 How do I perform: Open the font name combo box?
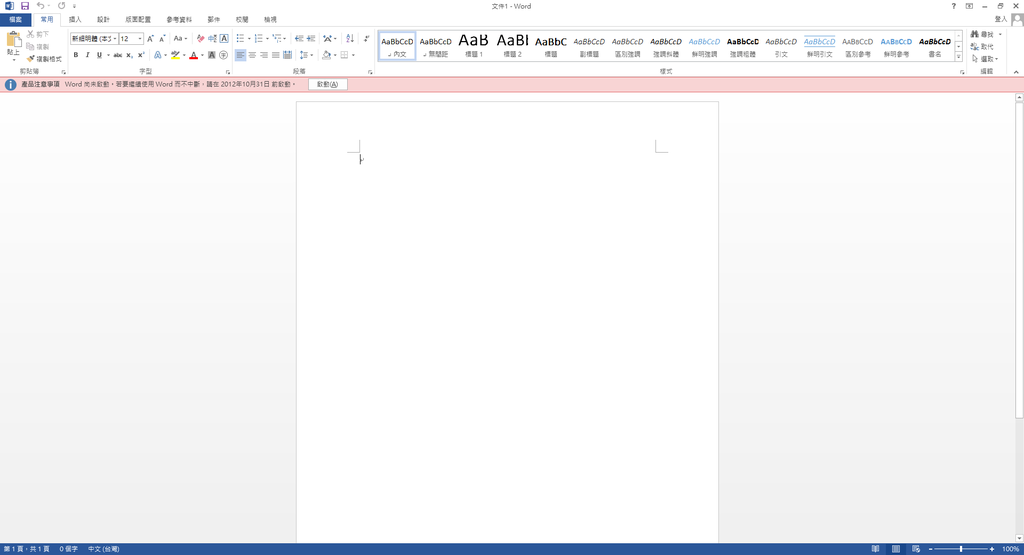[x=94, y=39]
